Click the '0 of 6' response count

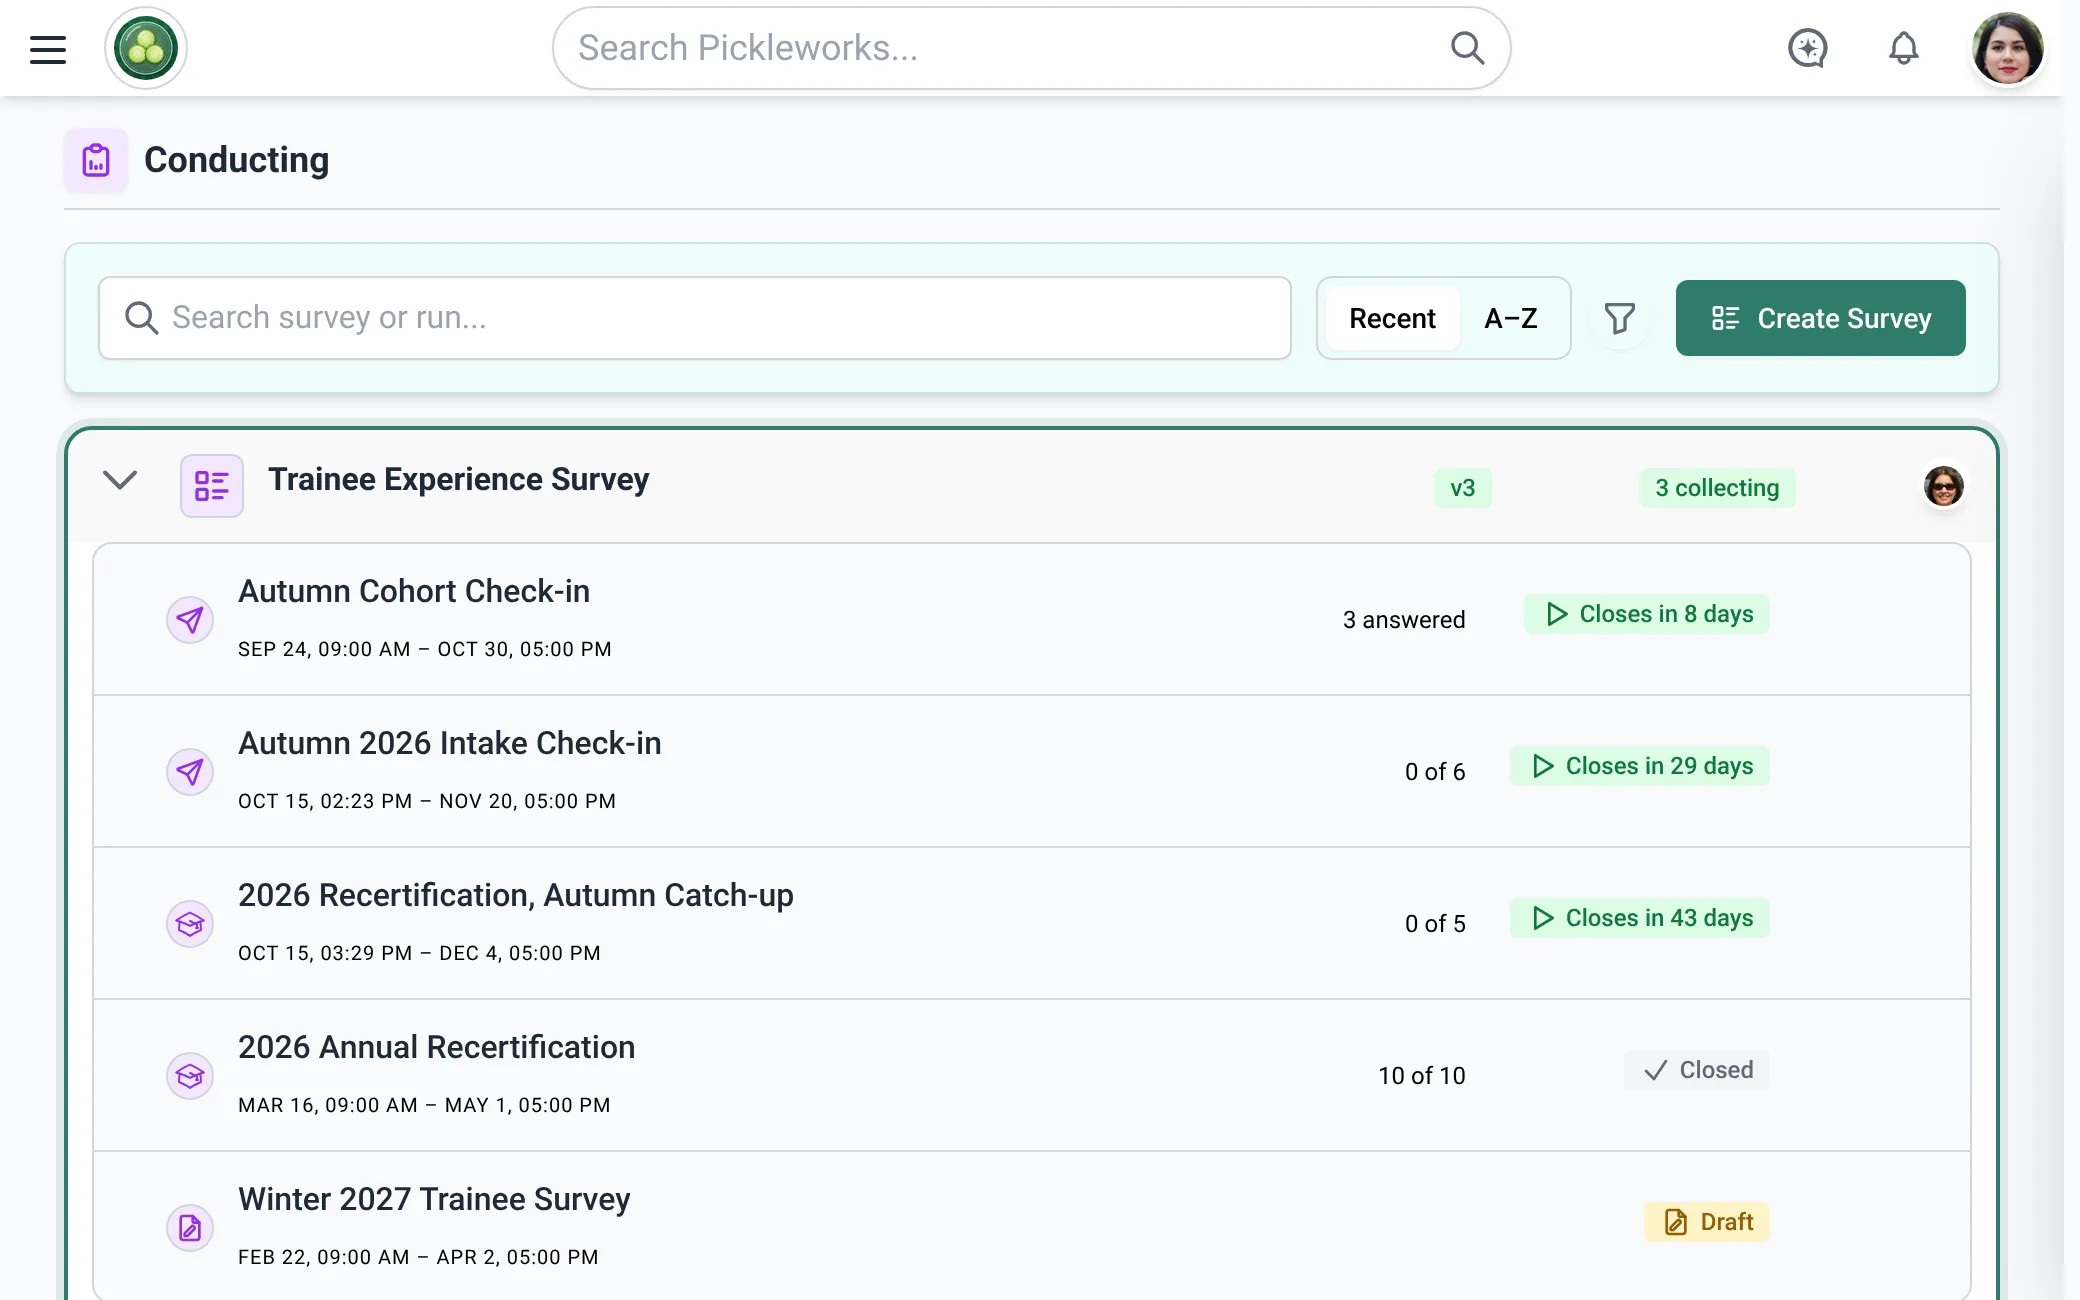tap(1435, 772)
